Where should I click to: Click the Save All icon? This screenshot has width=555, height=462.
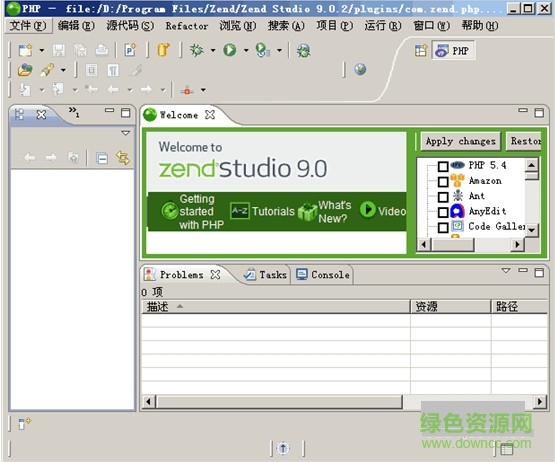[x=80, y=50]
